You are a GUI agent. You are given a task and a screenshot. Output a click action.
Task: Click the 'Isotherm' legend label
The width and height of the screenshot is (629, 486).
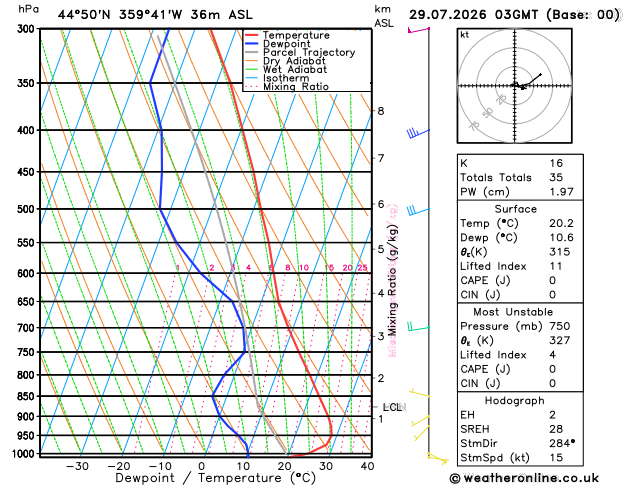(286, 78)
